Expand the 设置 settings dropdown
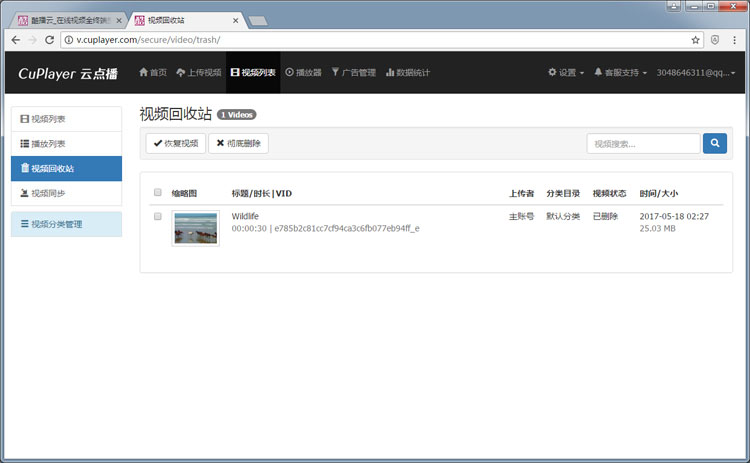The image size is (750, 463). (x=566, y=73)
